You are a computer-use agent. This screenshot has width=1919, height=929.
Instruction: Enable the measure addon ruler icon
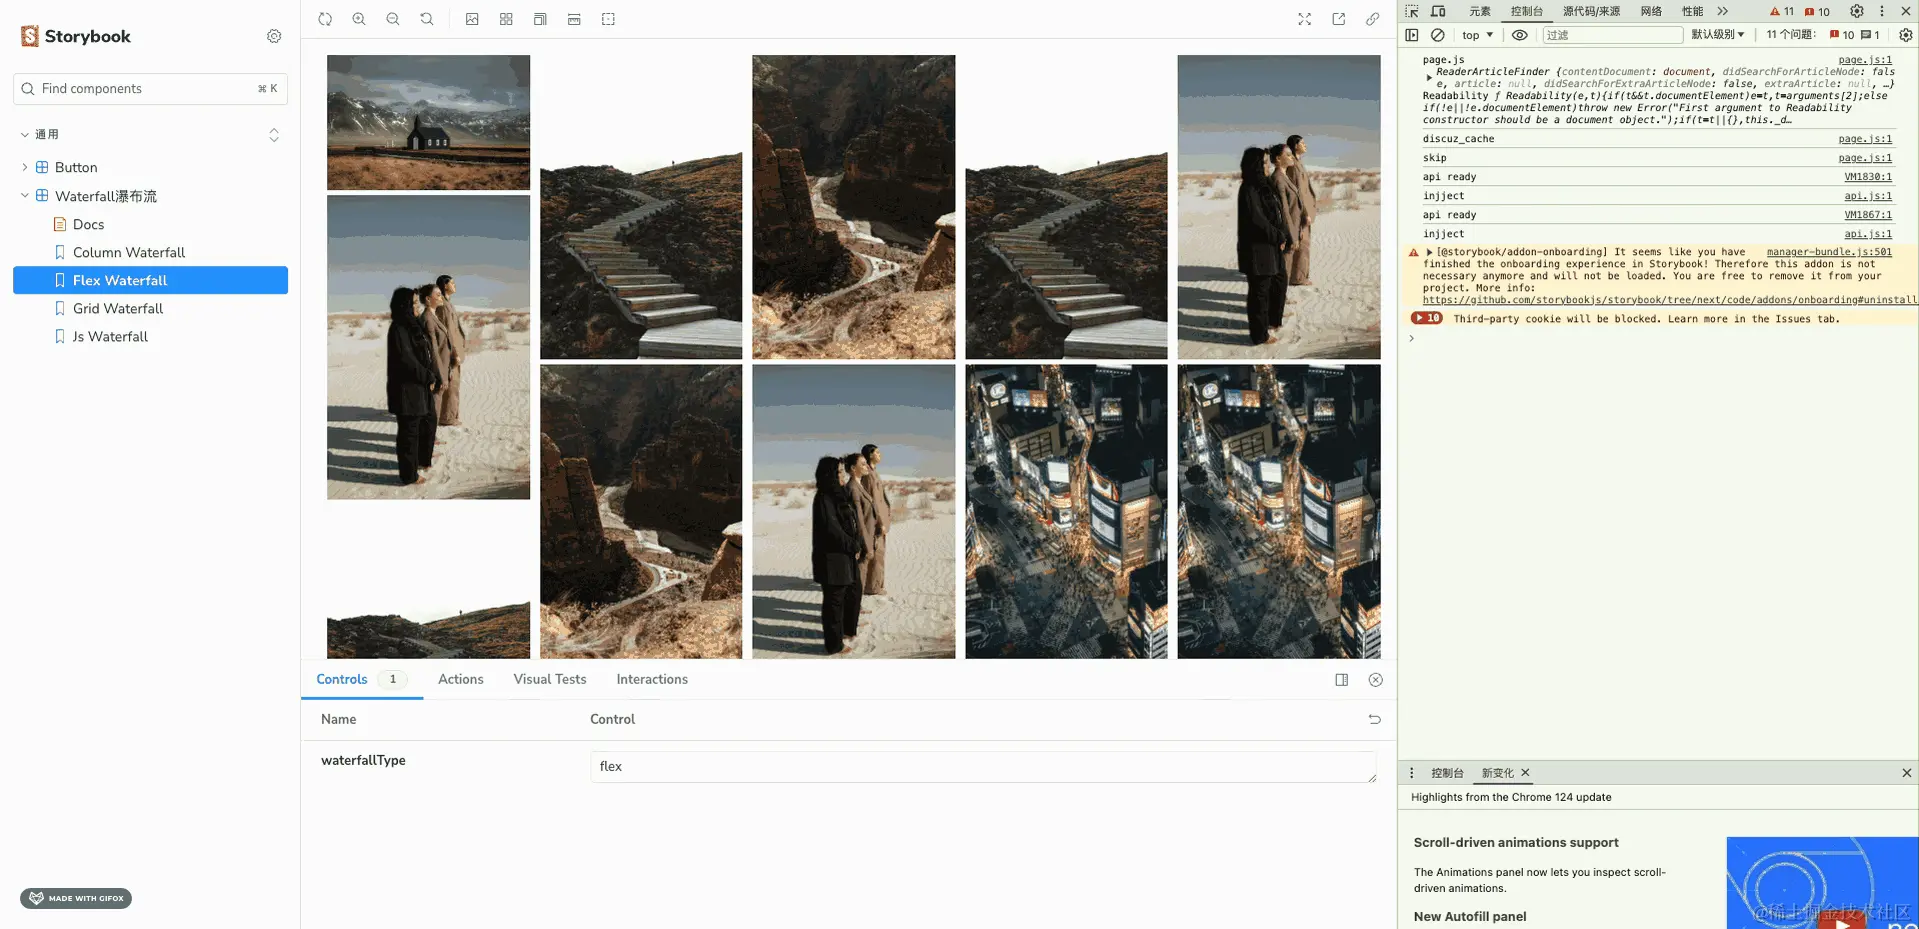(574, 18)
